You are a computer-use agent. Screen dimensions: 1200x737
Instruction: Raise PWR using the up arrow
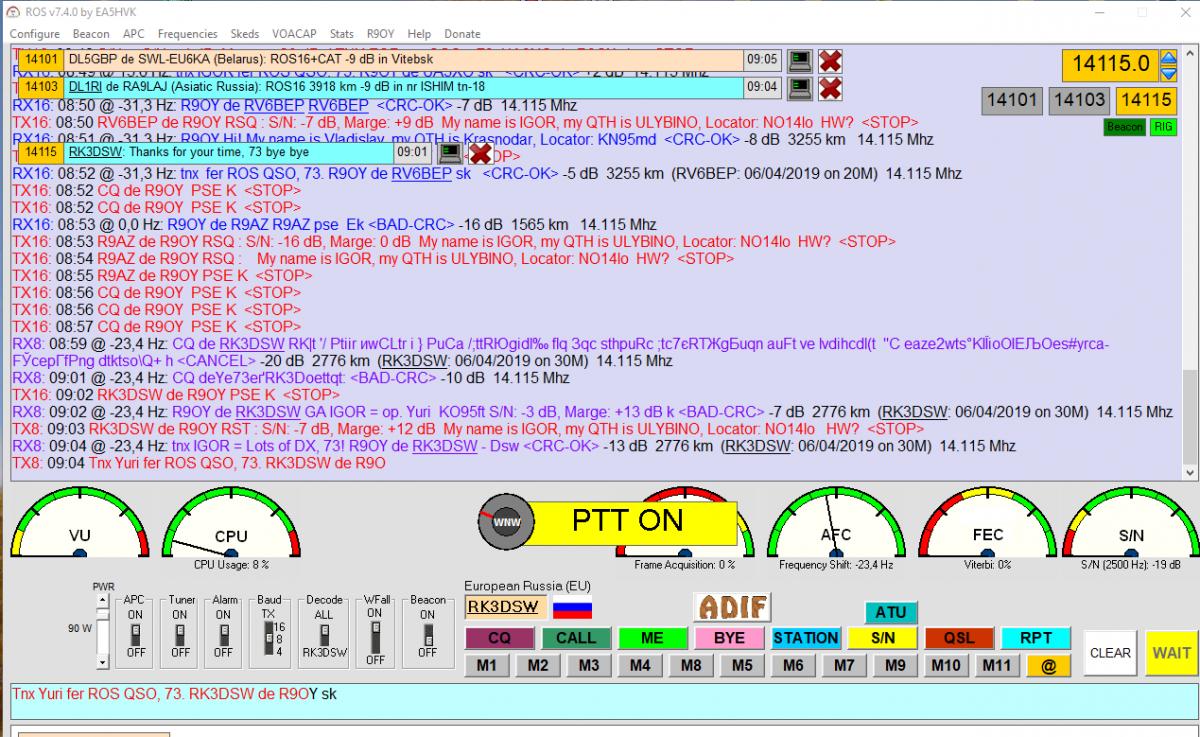click(102, 600)
